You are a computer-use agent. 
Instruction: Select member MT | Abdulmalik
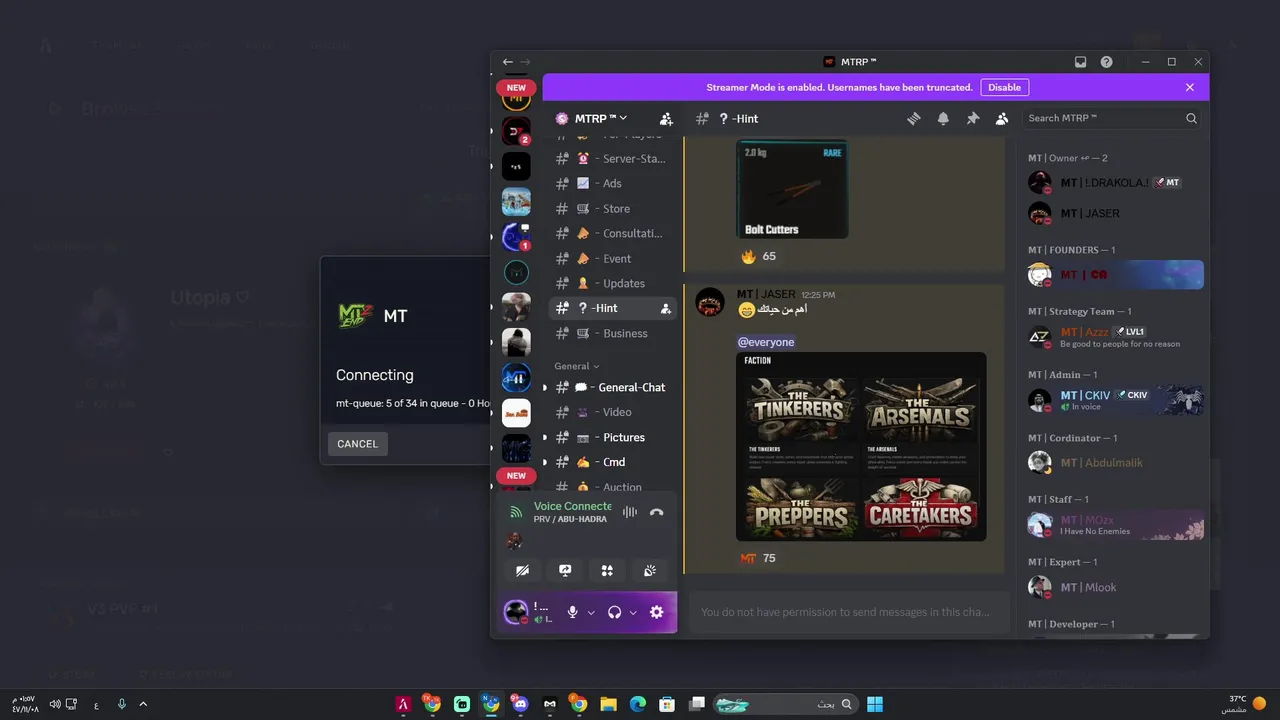coord(1114,462)
